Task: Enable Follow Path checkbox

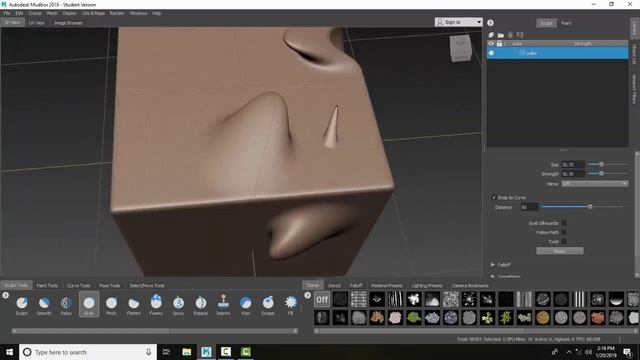Action: (564, 232)
